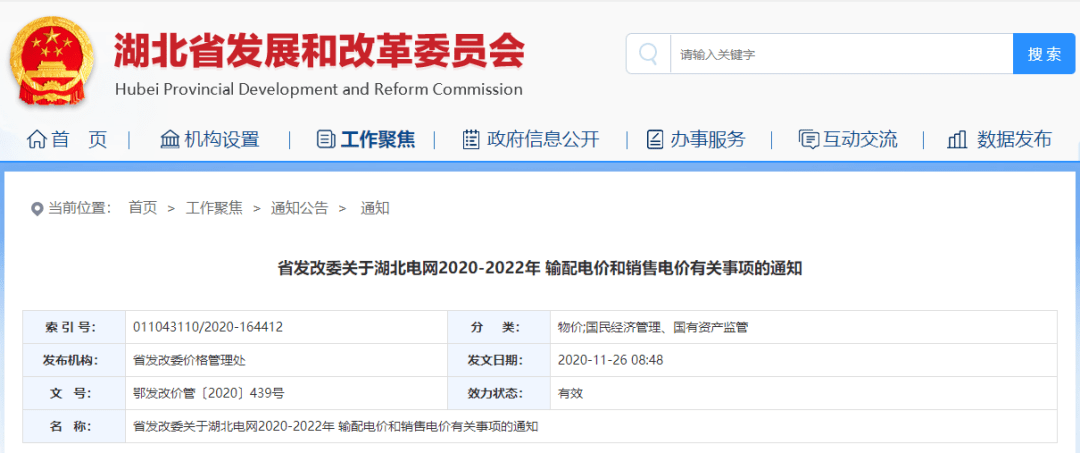The width and height of the screenshot is (1080, 453).
Task: Click the edit icon beside 办事服务
Action: click(x=655, y=140)
